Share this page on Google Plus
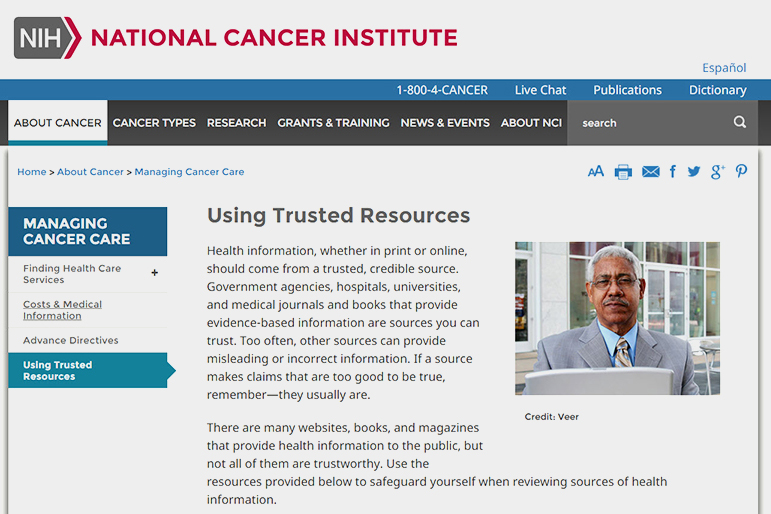 pyautogui.click(x=717, y=172)
